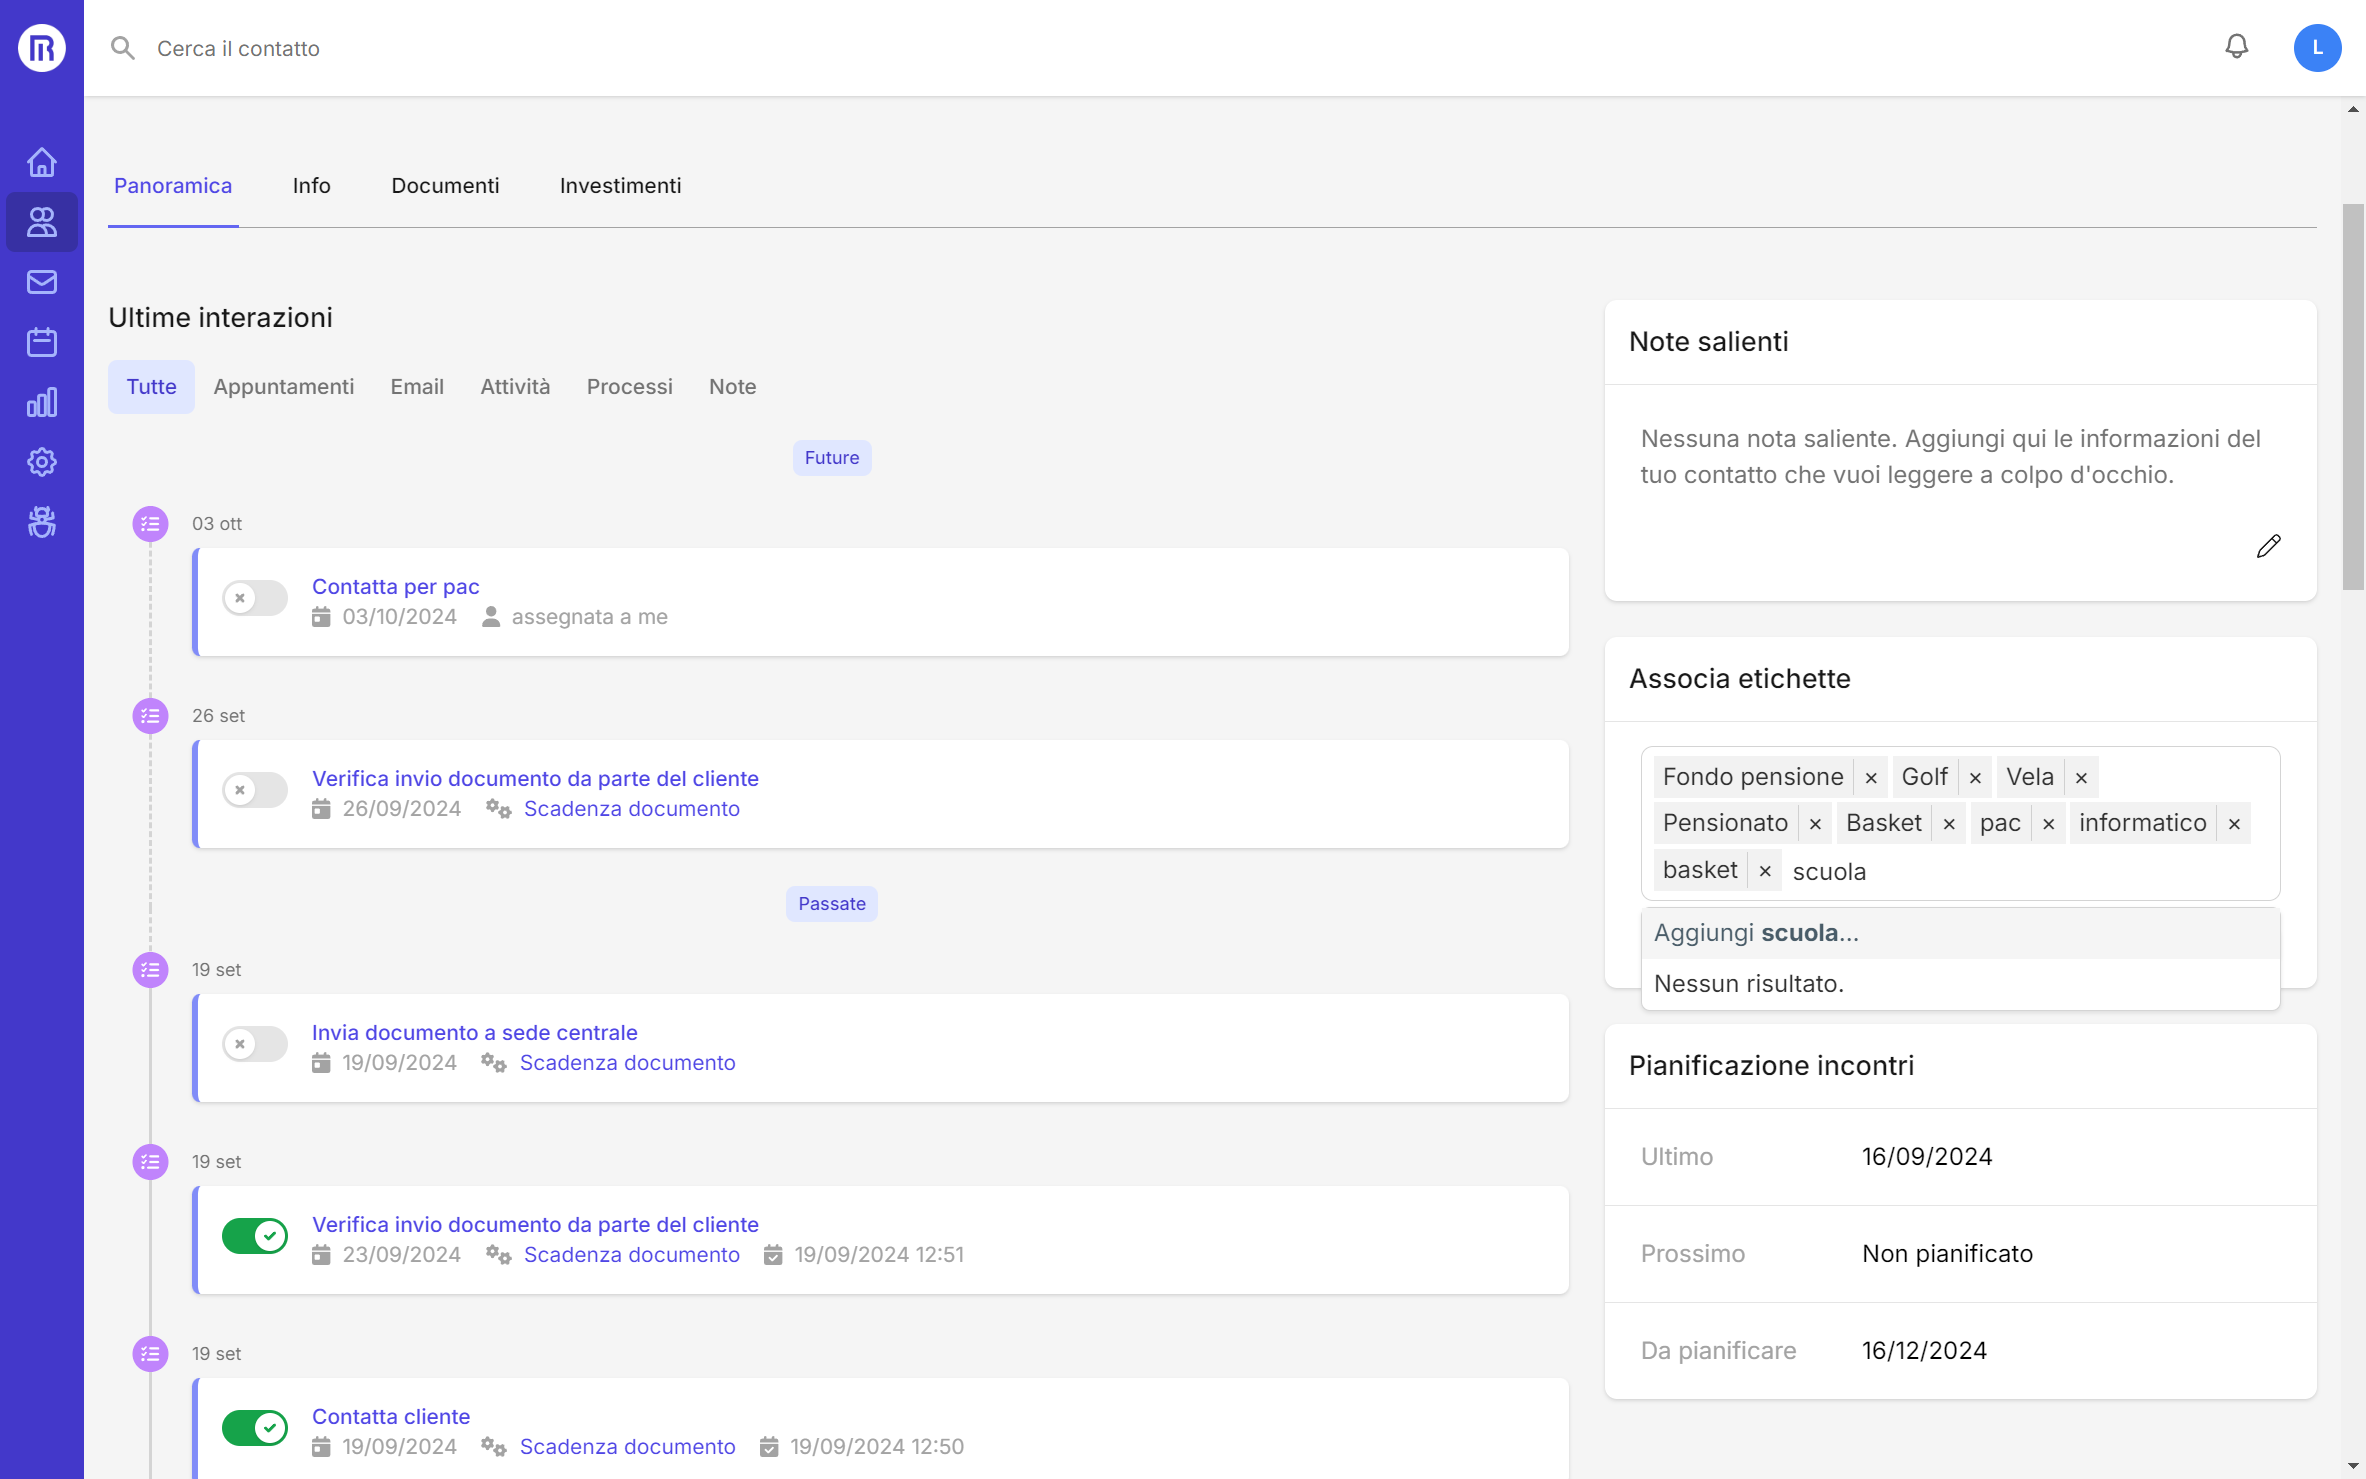Click the bug report icon at sidebar bottom

pyautogui.click(x=41, y=521)
